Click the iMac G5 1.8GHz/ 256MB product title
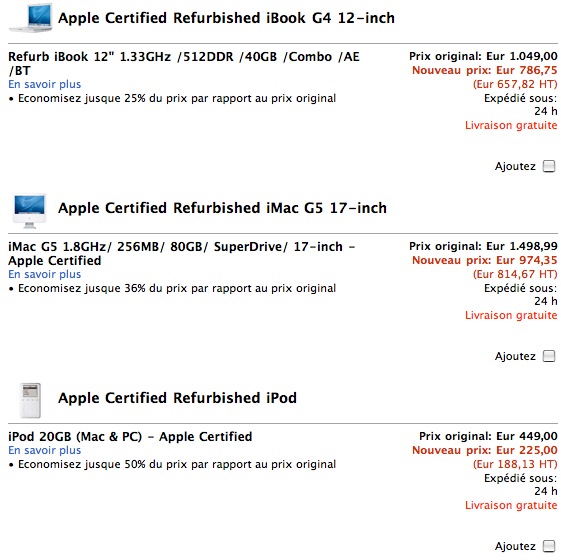The width and height of the screenshot is (561, 560). pos(181,253)
